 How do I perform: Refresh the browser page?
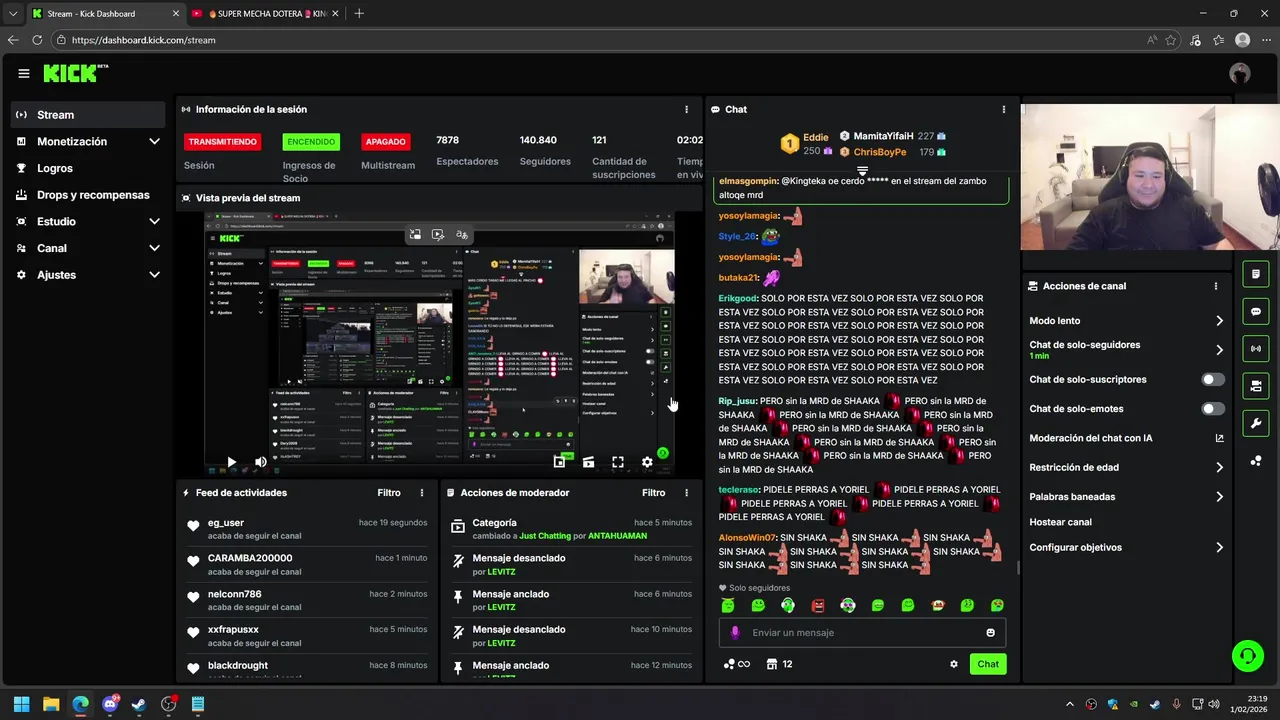point(37,40)
